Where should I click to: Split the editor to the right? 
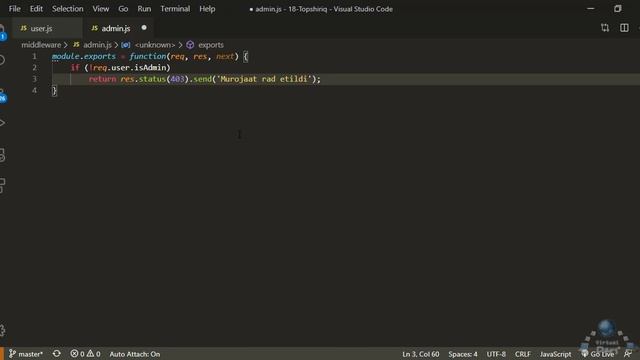(624, 28)
